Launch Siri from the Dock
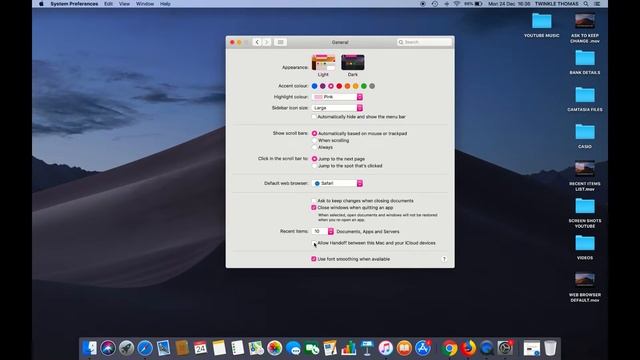 (x=108, y=348)
